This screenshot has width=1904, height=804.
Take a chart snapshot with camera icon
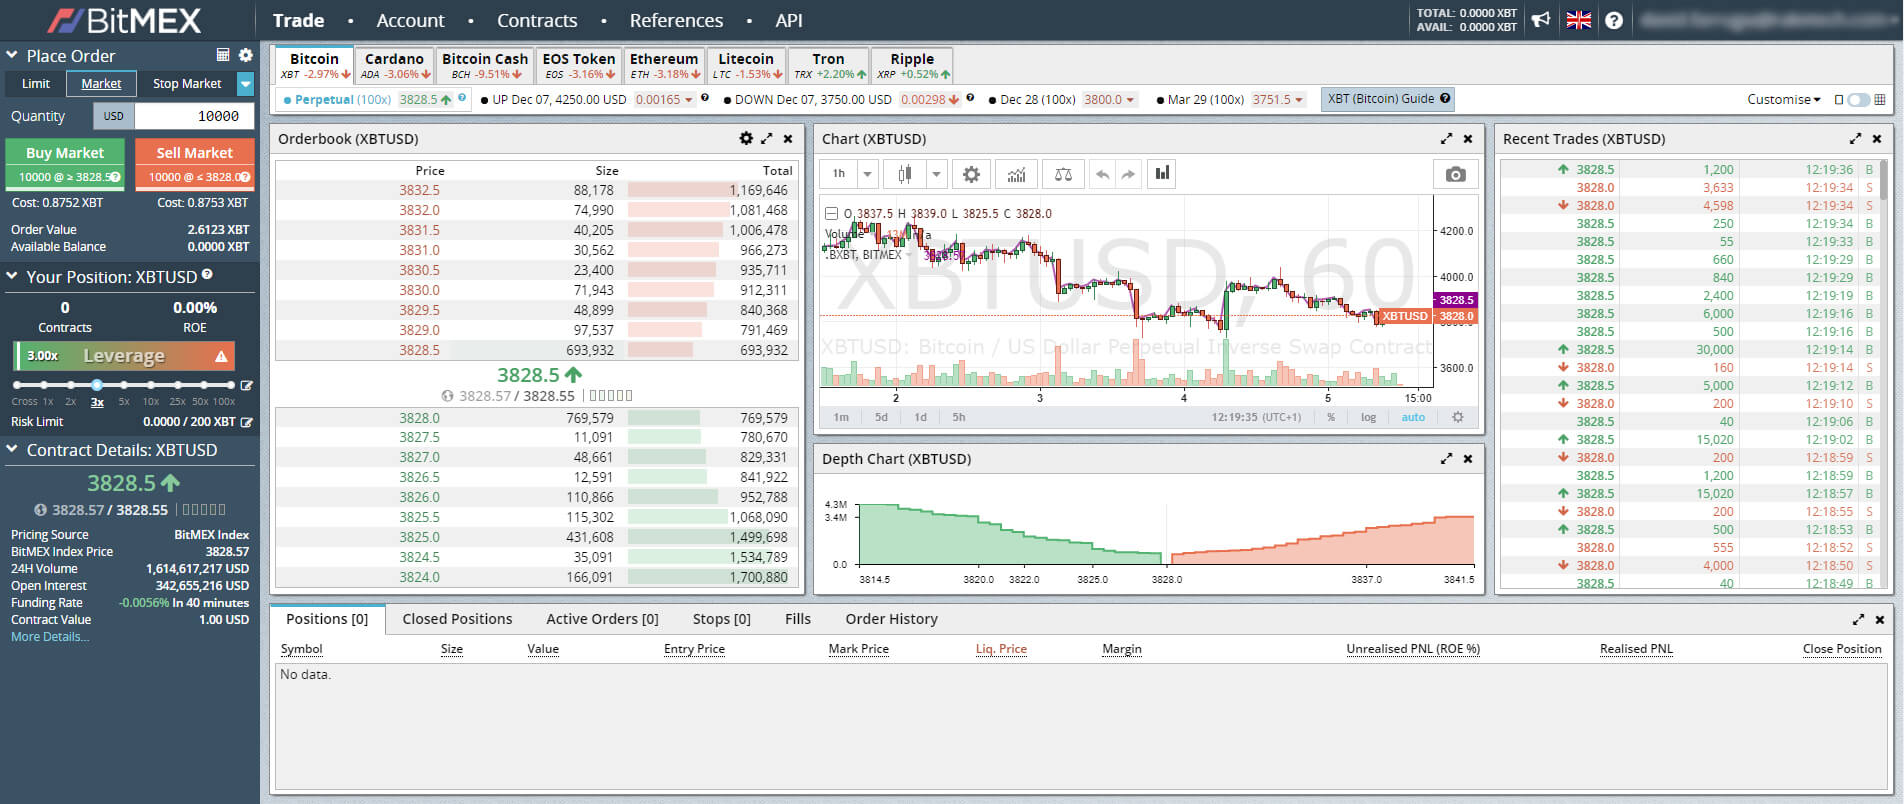coord(1455,174)
